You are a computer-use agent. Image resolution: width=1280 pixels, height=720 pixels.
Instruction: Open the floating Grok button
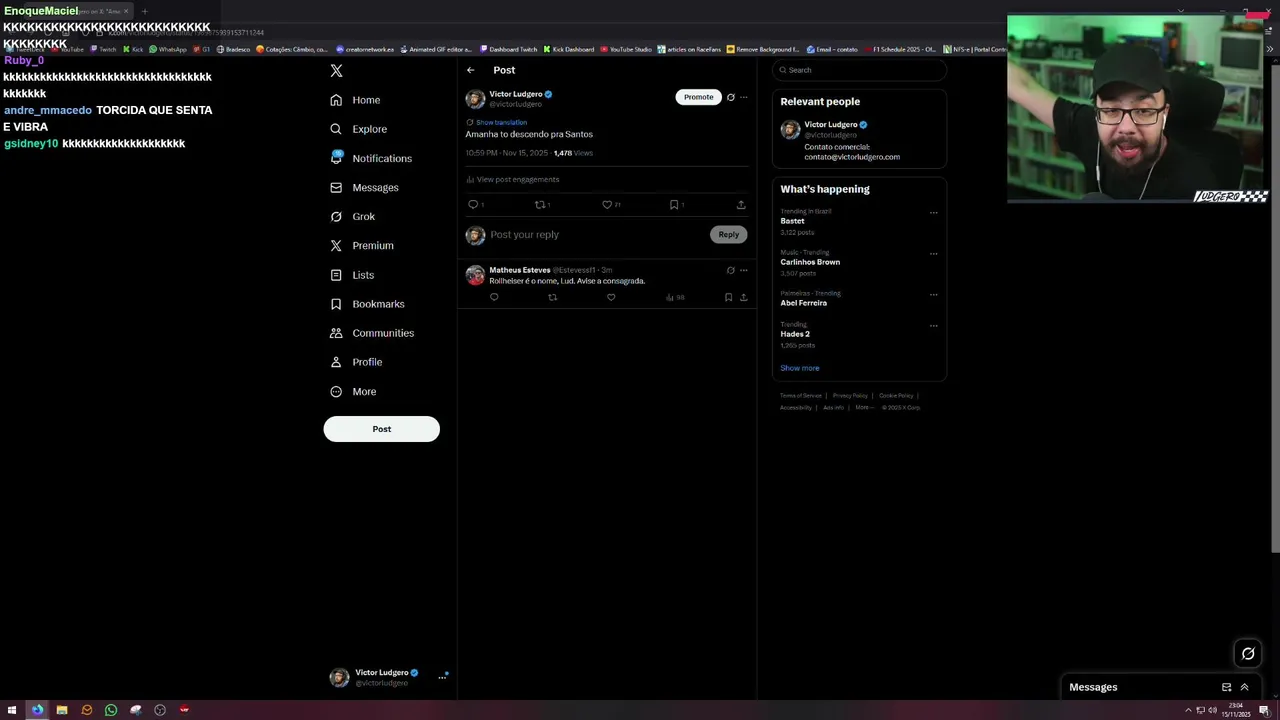(x=1248, y=654)
